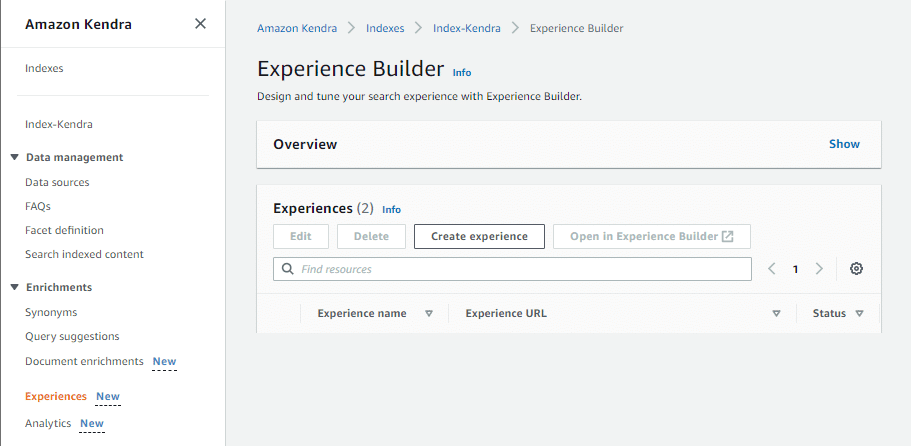Collapse the Data management section
Image resolution: width=911 pixels, height=446 pixels.
point(15,157)
